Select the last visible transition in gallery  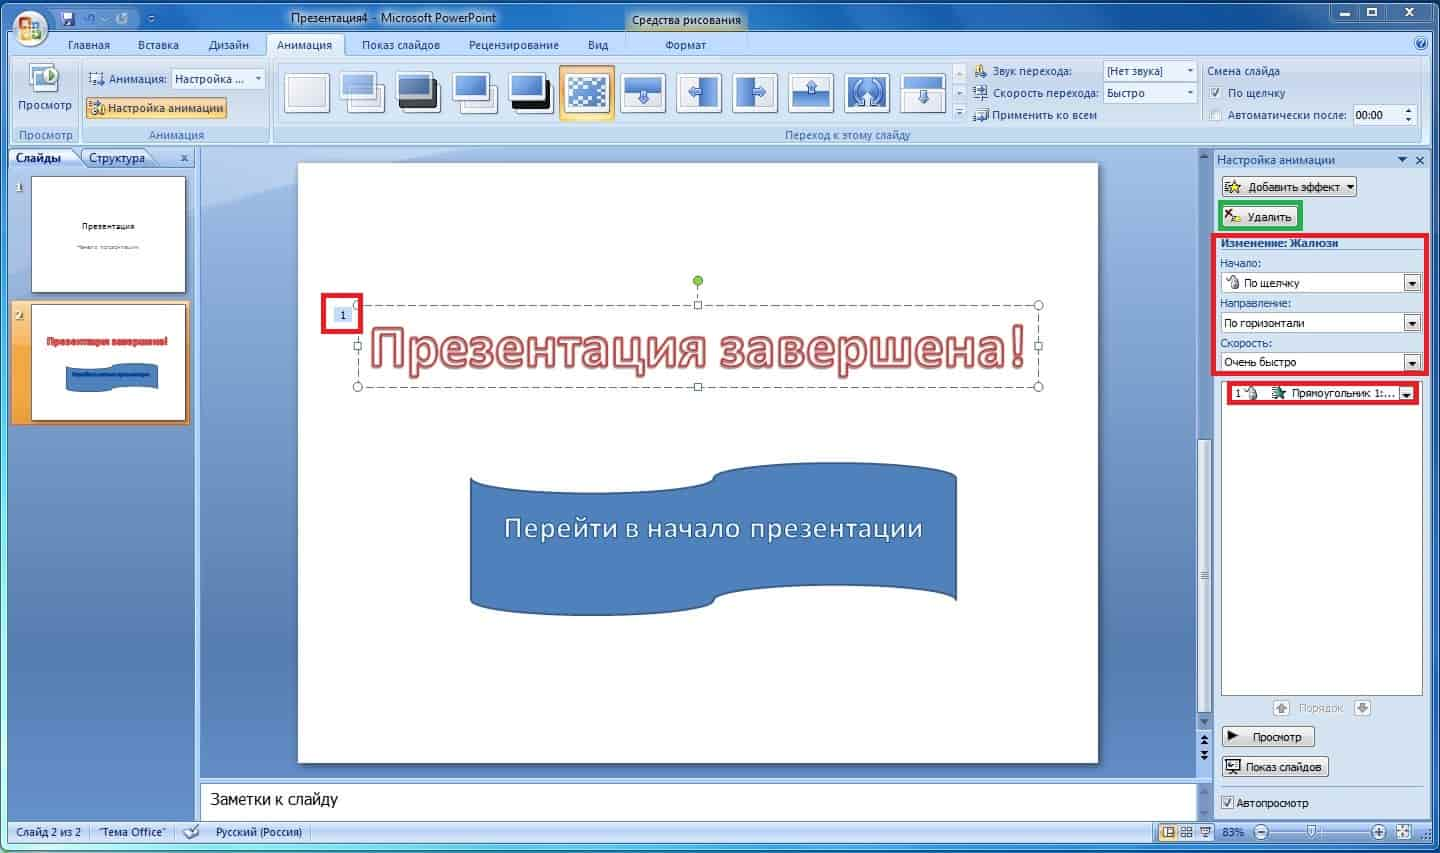pyautogui.click(x=924, y=93)
